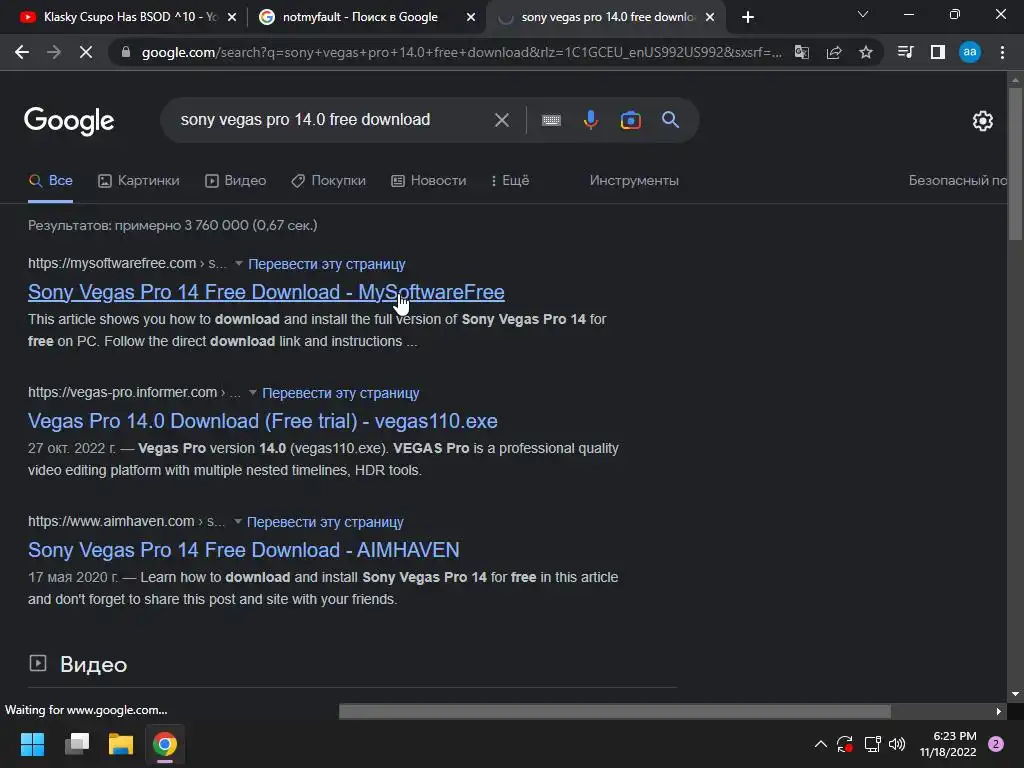Expand the vegas-pro.informer.com result options arrow
This screenshot has height=768, width=1024.
pos(252,393)
